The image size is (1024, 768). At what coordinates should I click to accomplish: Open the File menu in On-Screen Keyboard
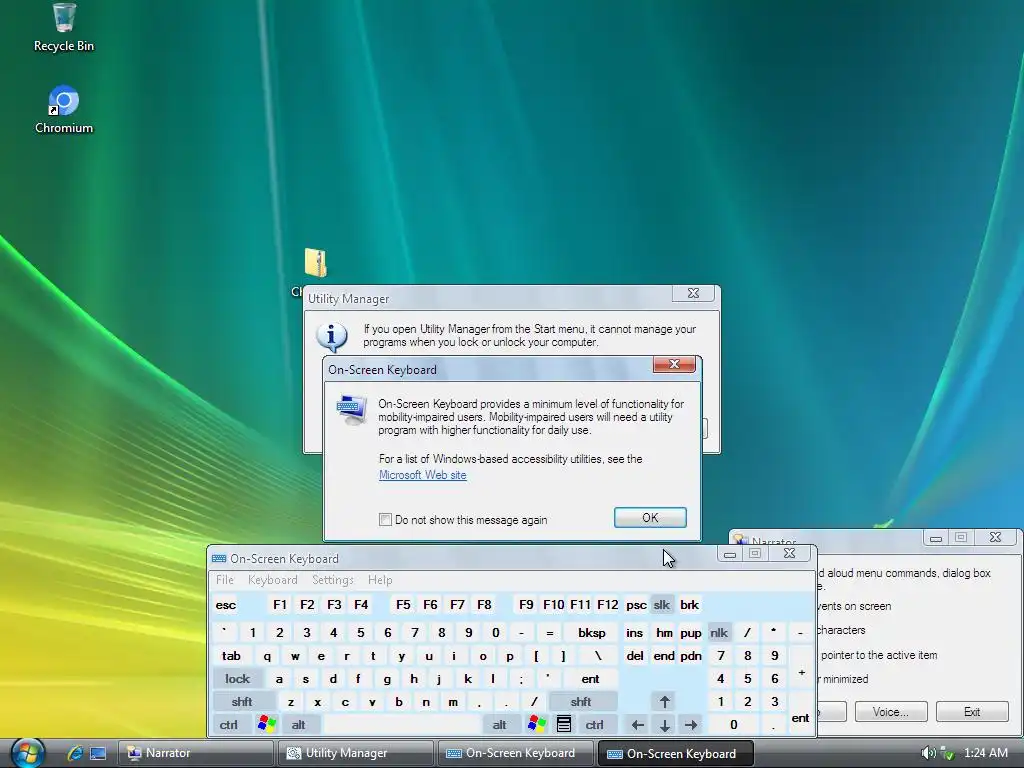225,580
